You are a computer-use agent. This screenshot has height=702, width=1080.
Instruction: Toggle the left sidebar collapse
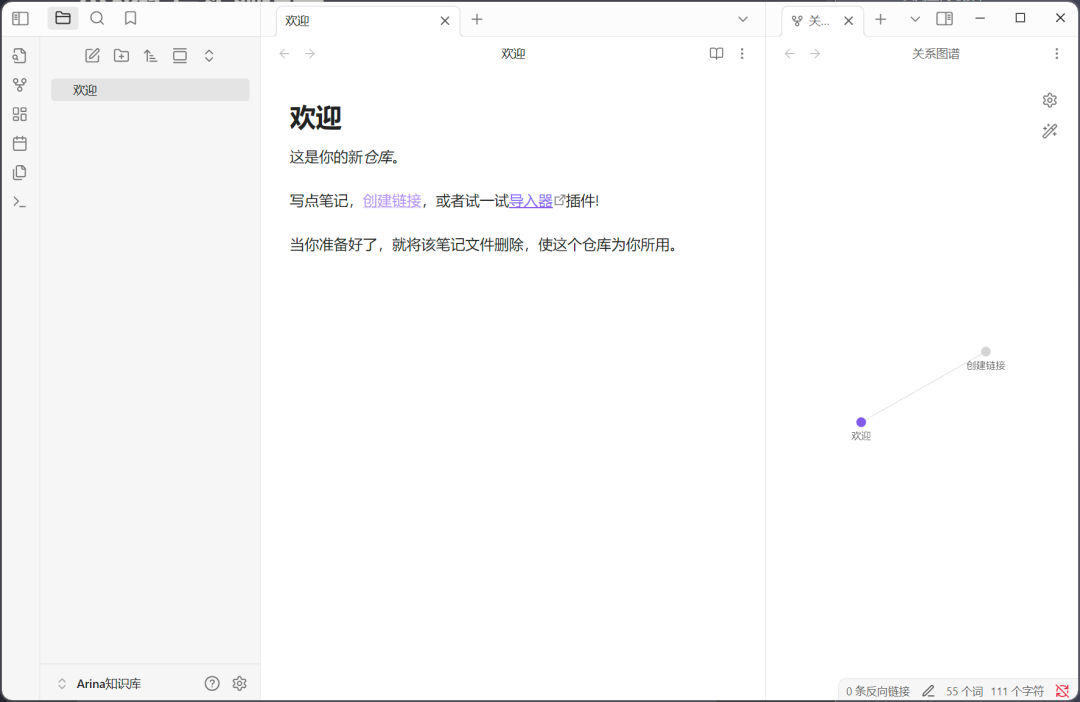click(20, 18)
